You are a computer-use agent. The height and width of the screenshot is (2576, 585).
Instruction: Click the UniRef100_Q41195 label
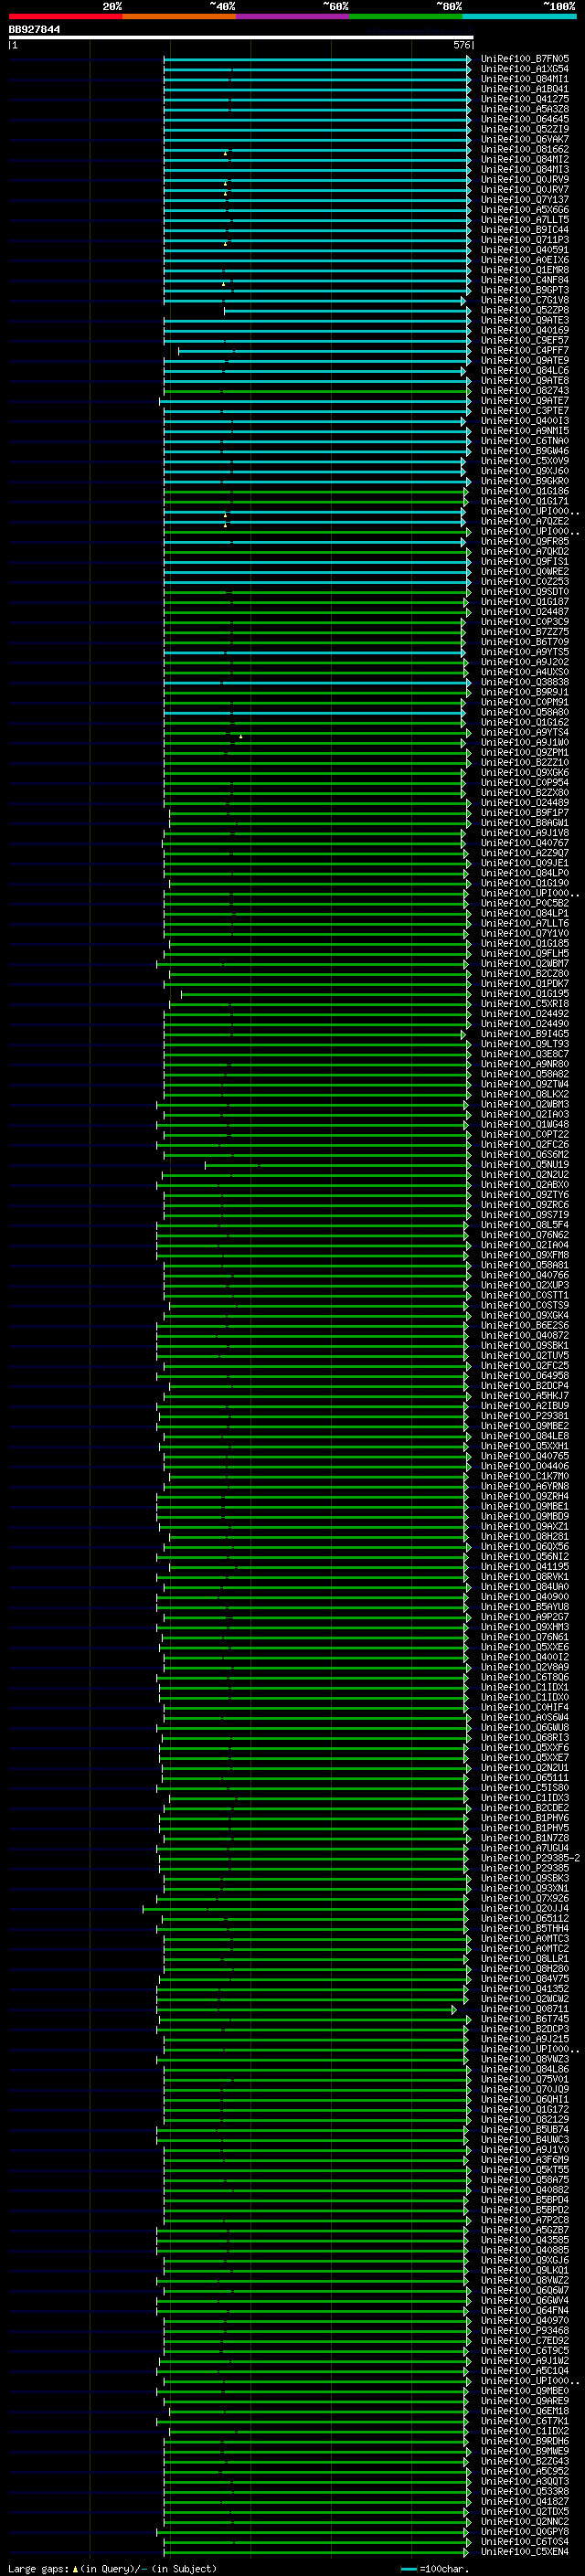525,1566
